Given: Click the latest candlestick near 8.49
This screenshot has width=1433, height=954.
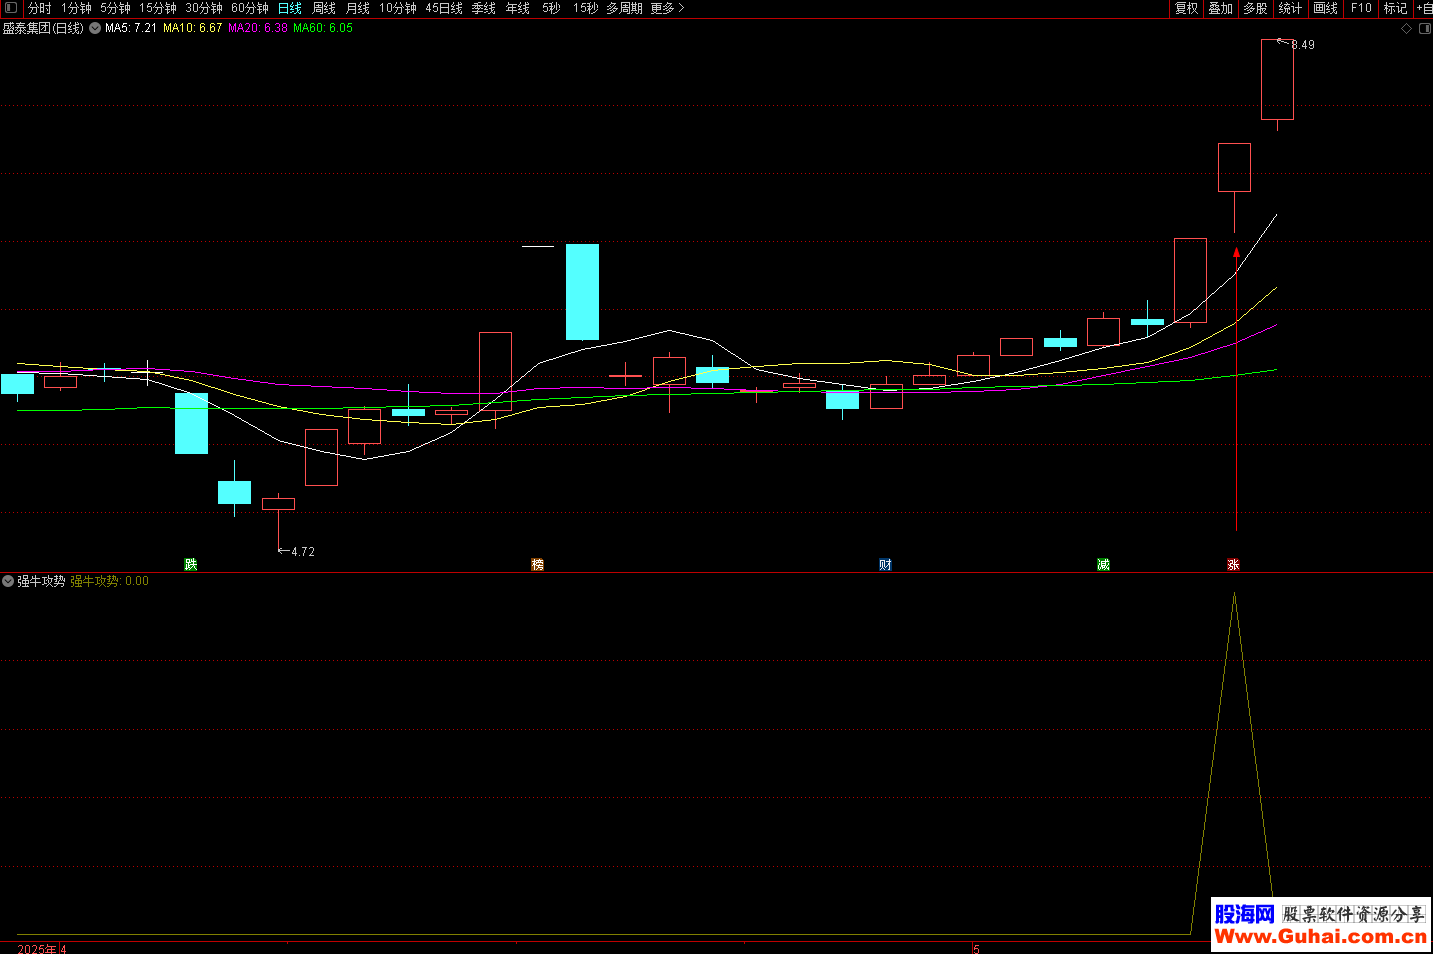Looking at the screenshot, I should [x=1277, y=80].
